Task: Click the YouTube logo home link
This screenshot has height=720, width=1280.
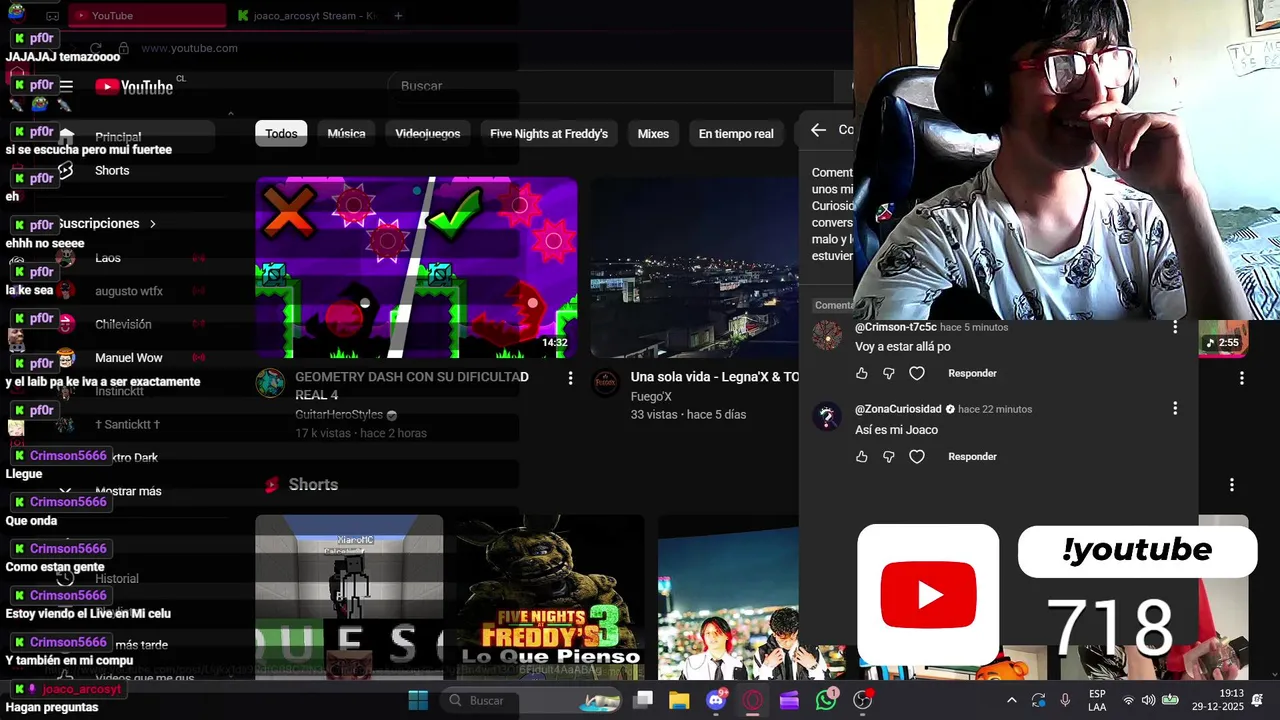Action: [x=134, y=87]
